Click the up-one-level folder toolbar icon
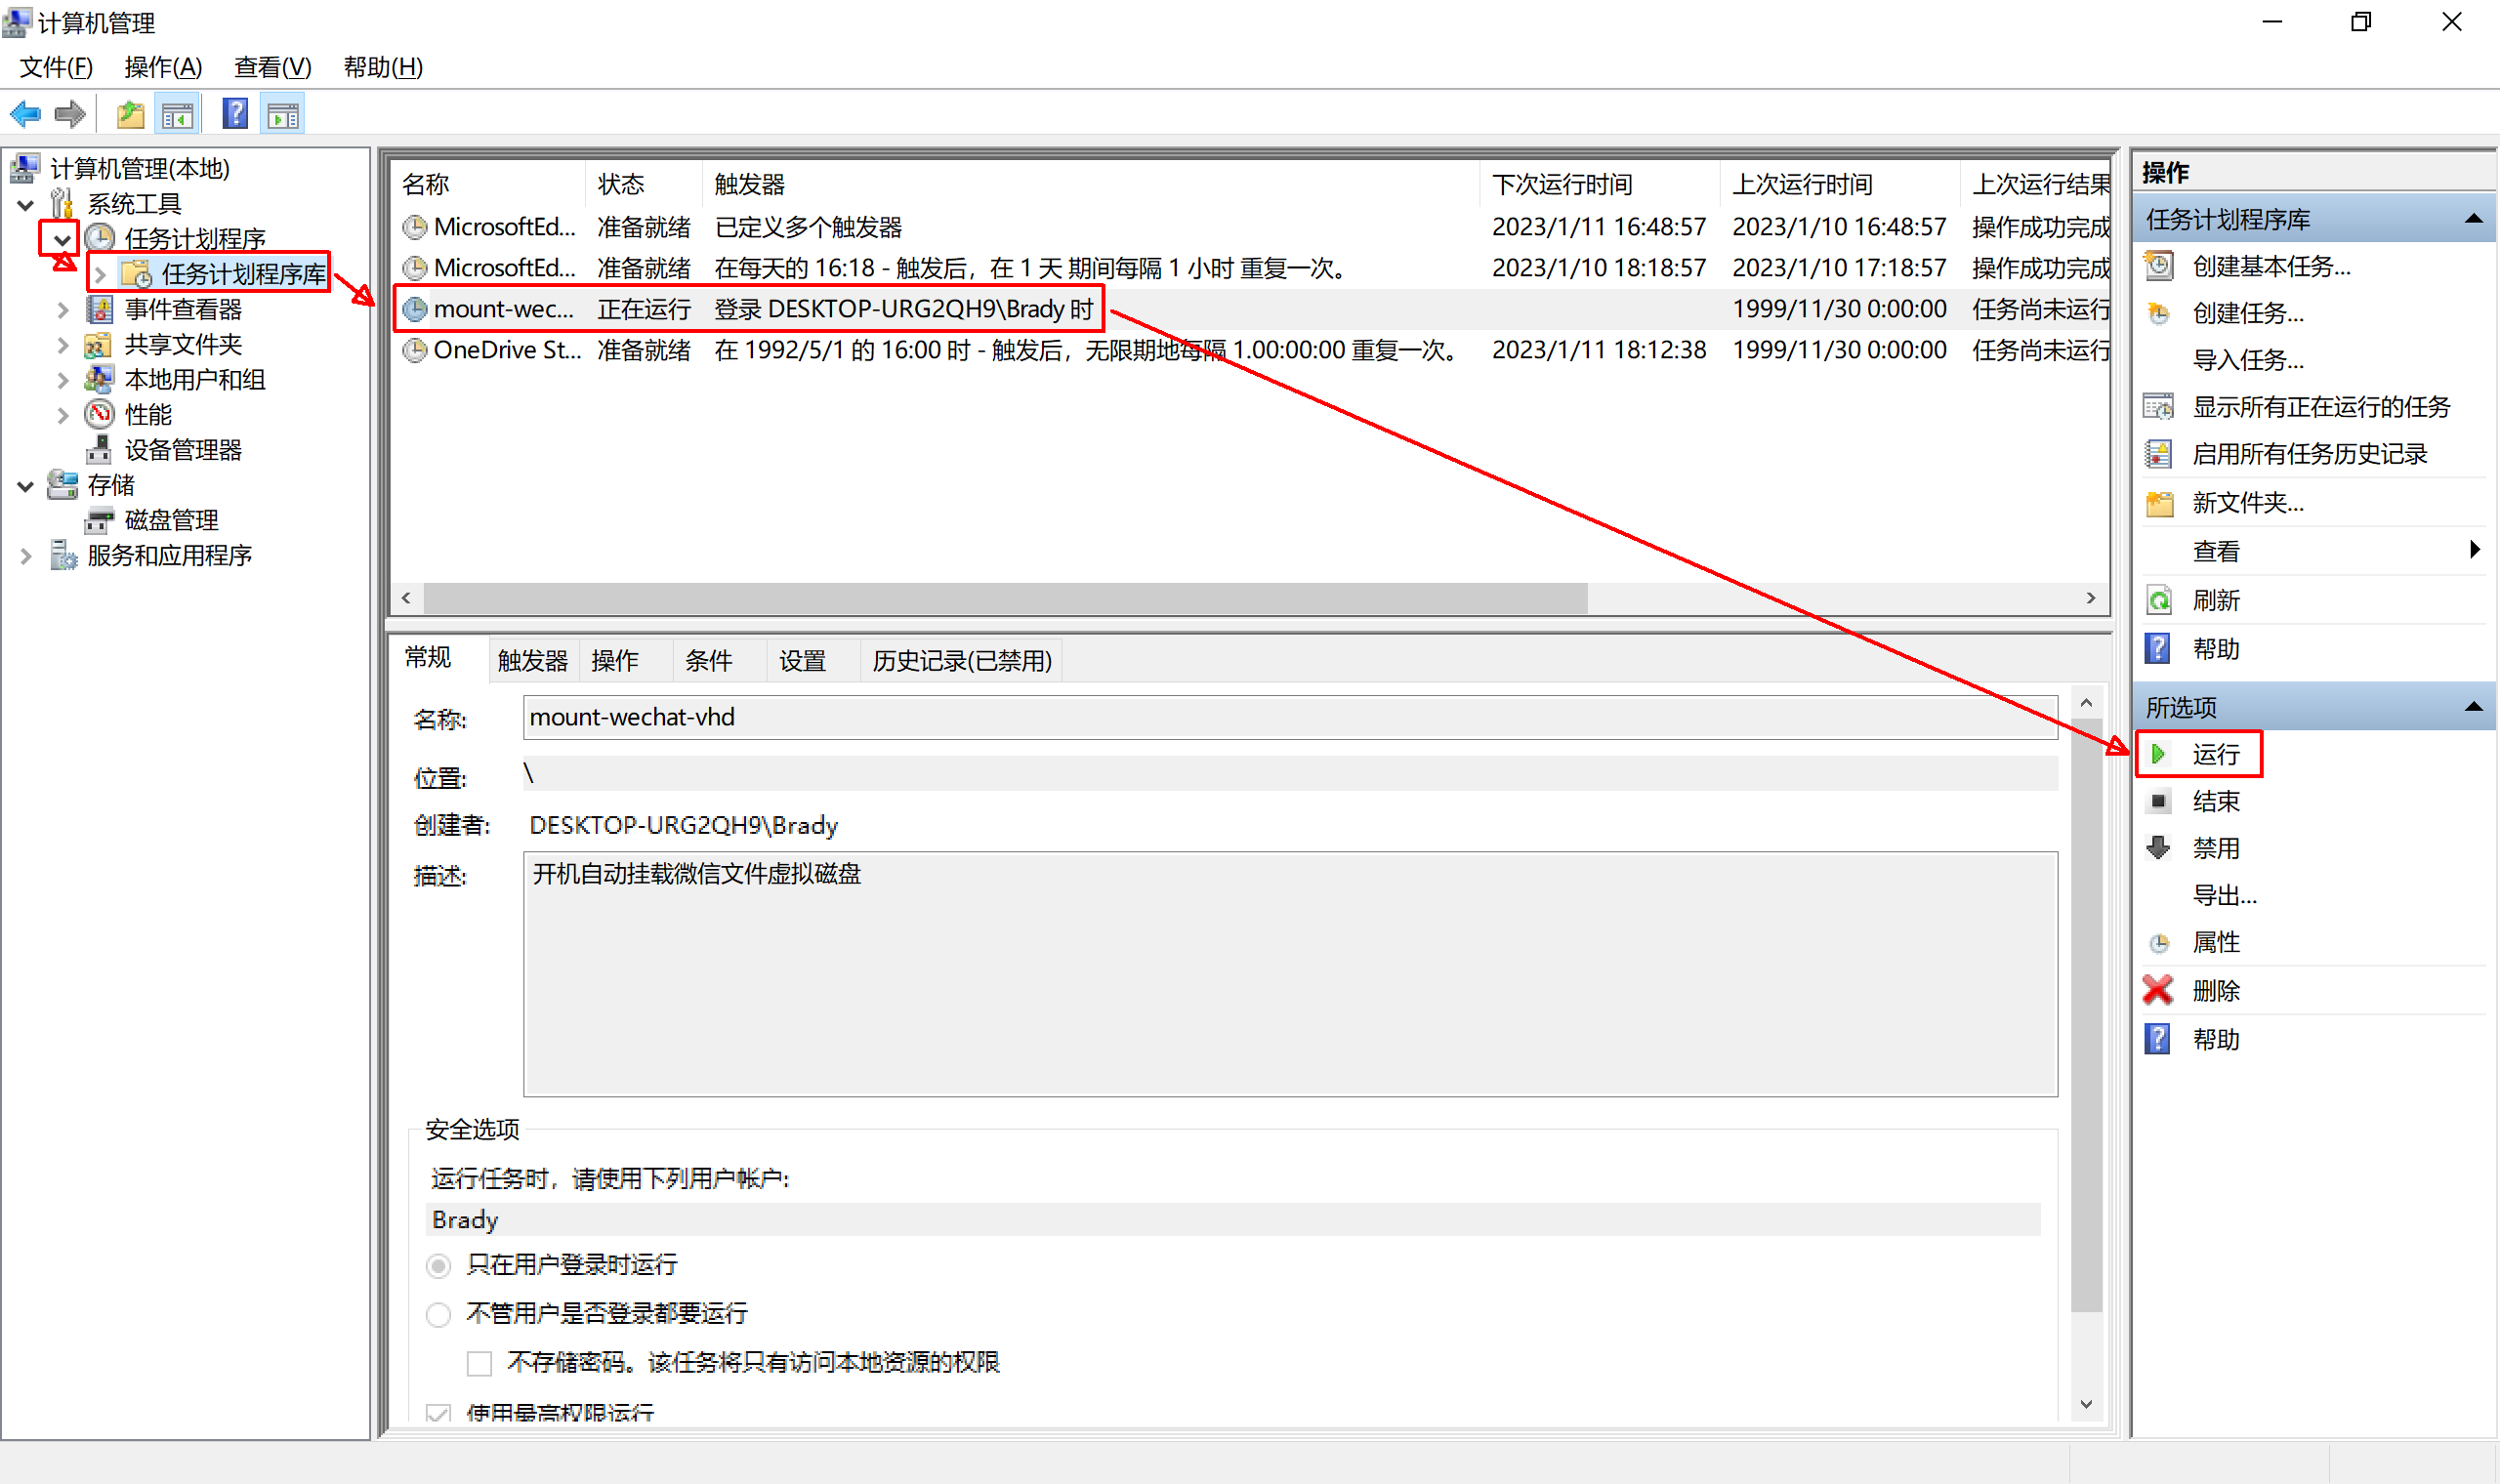This screenshot has width=2500, height=1484. [131, 115]
